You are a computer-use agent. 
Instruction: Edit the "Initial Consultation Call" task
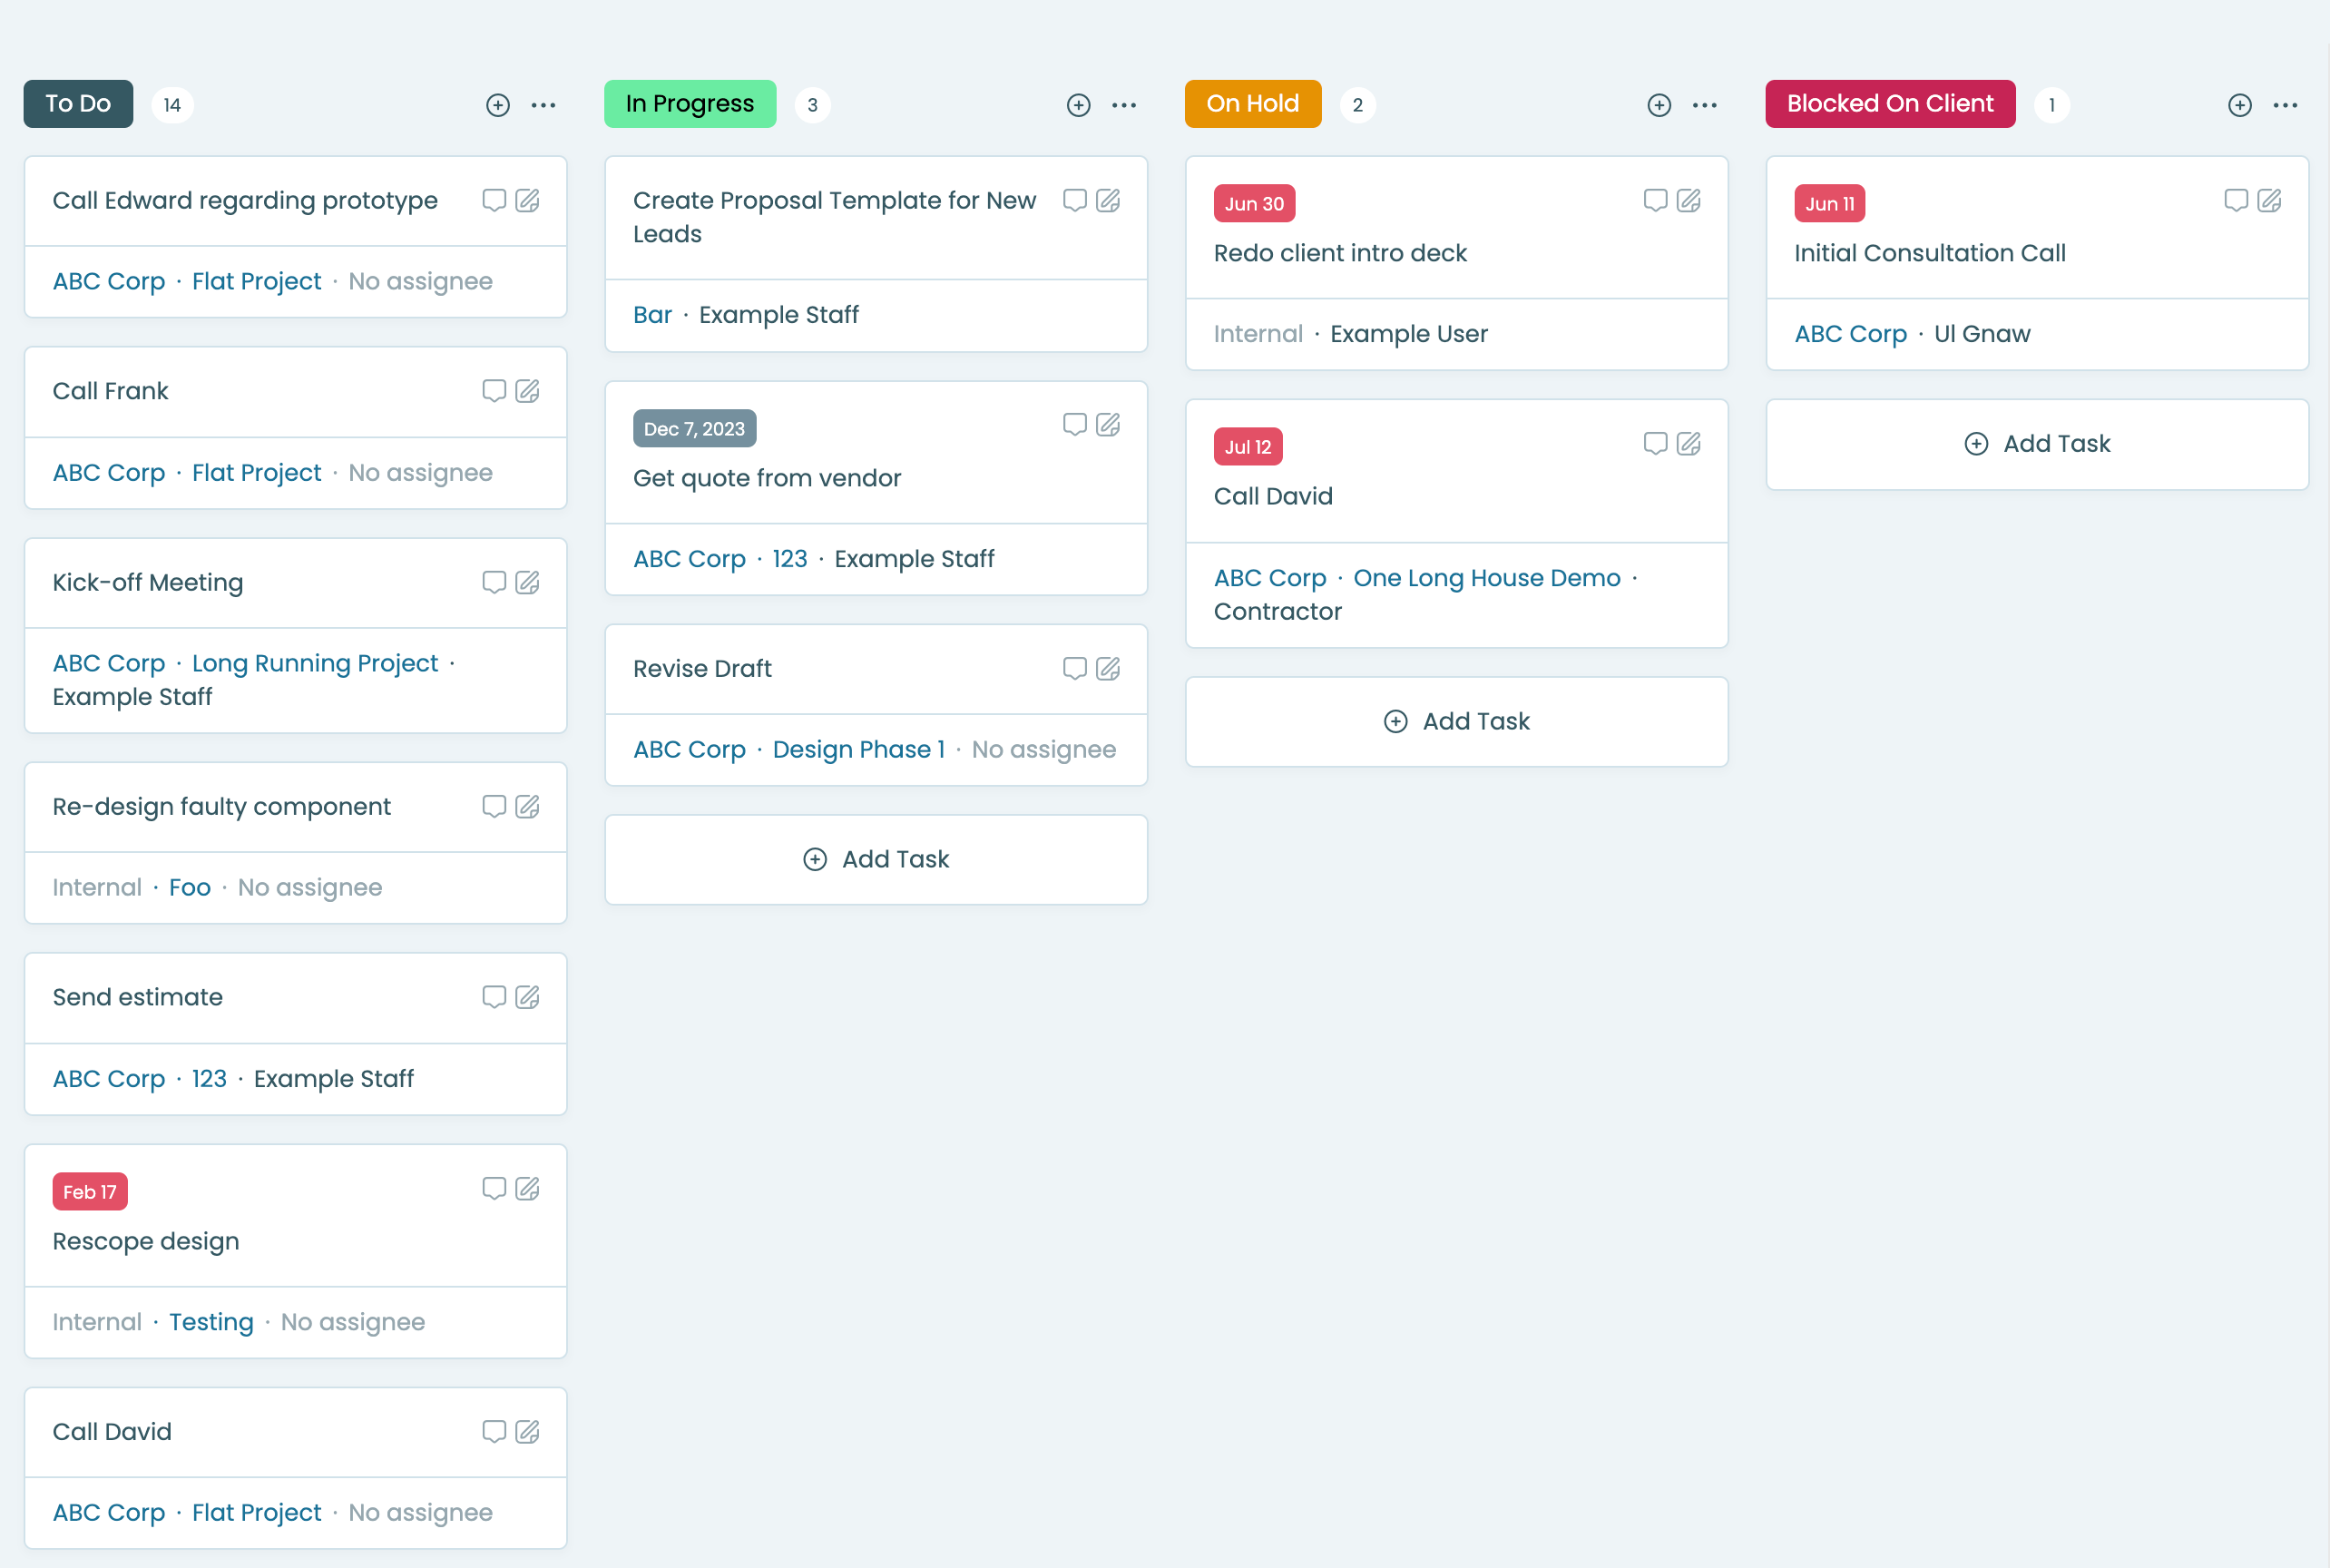point(2269,200)
